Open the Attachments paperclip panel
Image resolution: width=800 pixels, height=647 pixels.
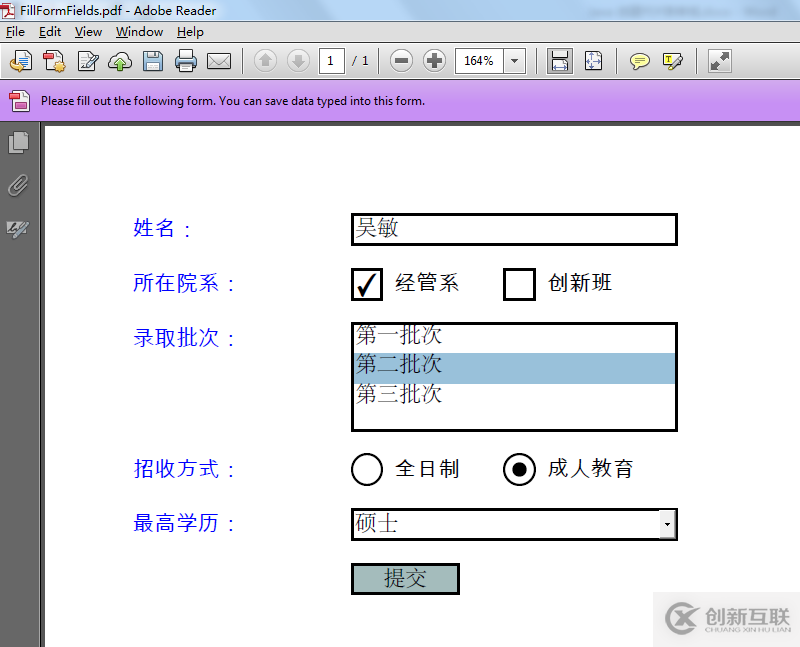(18, 186)
